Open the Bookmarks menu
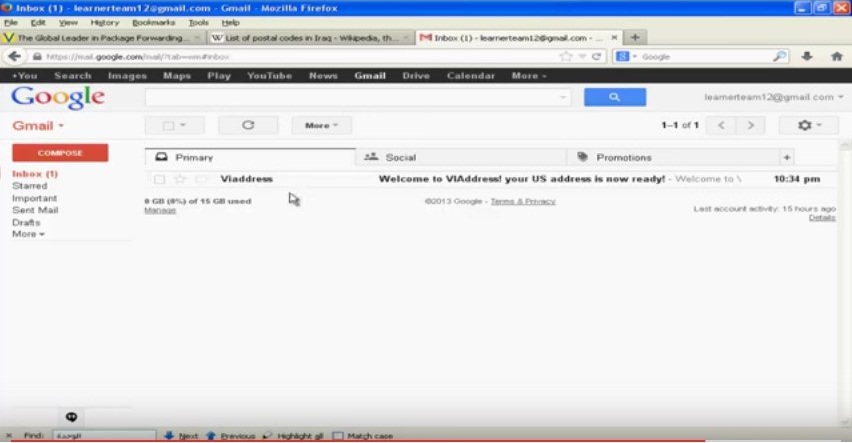This screenshot has height=443, width=852. click(x=154, y=22)
